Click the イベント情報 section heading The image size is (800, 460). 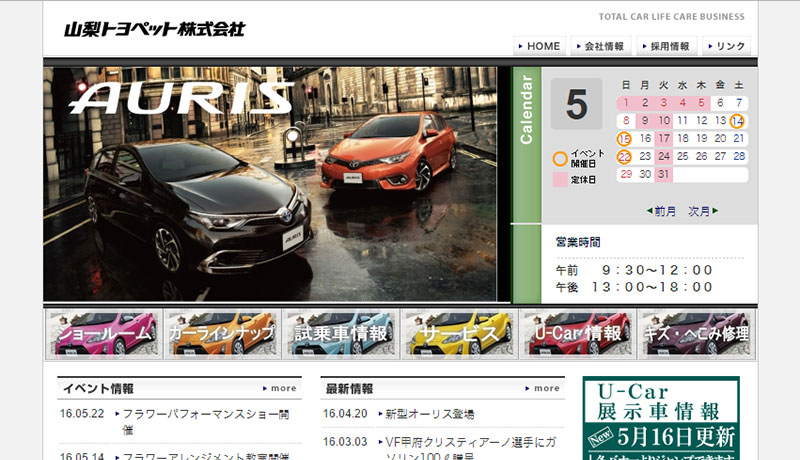[98, 389]
